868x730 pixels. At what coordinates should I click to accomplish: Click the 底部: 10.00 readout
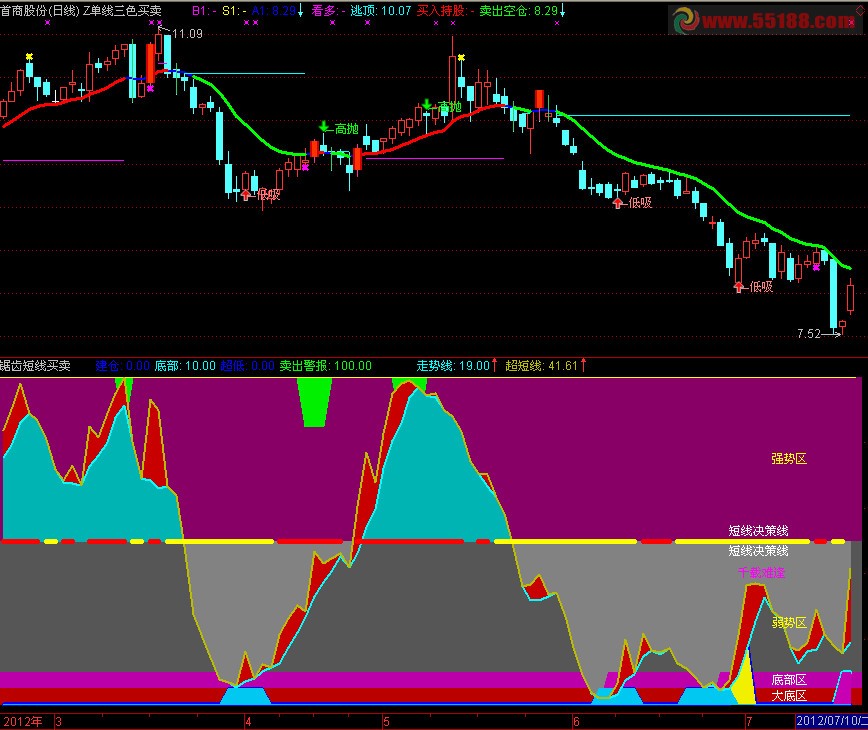click(x=185, y=366)
